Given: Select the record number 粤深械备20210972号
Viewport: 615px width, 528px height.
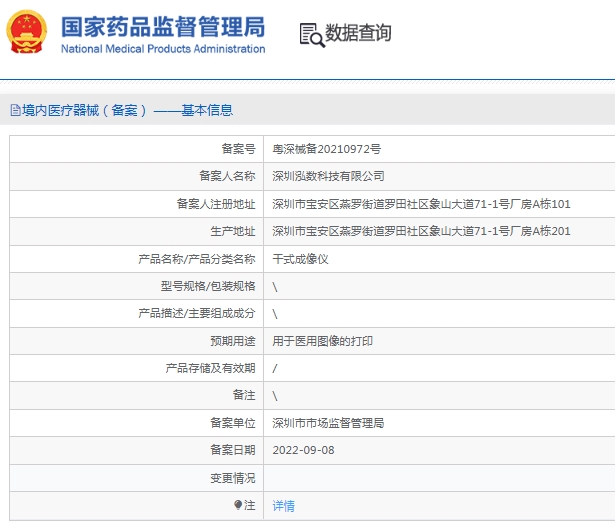Looking at the screenshot, I should 326,149.
